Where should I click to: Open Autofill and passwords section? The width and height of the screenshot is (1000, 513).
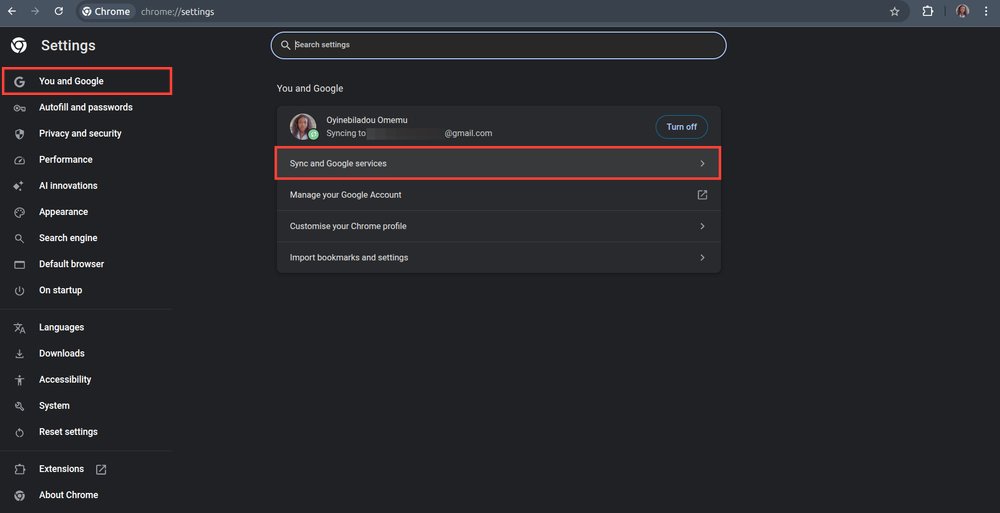tap(85, 108)
